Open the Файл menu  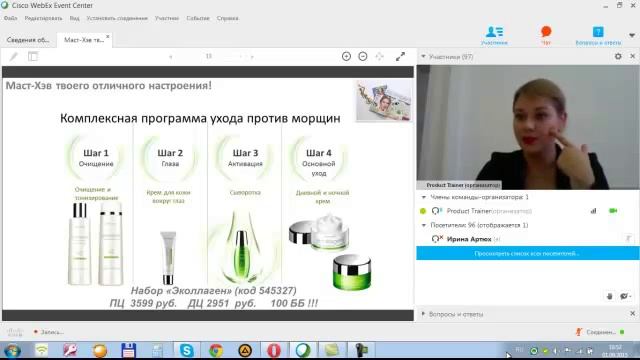[x=11, y=18]
